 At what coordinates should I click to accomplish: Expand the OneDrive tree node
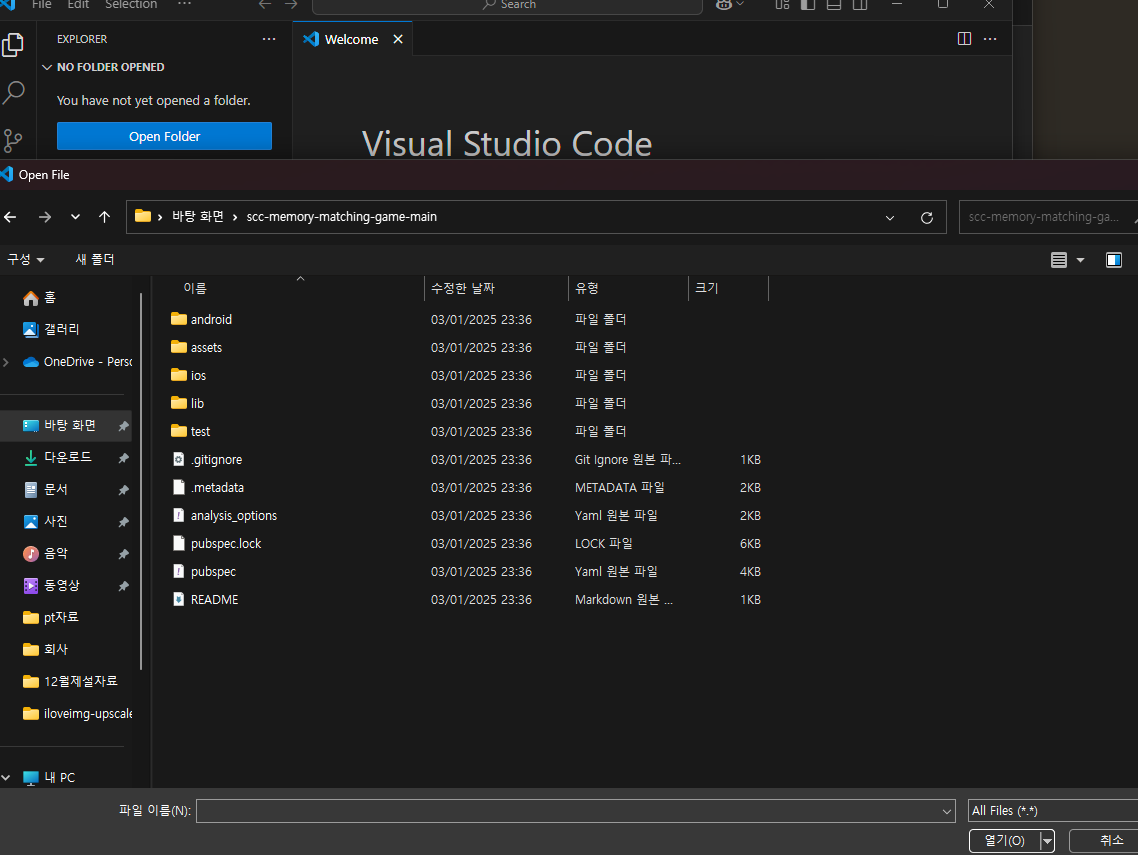(x=6, y=361)
